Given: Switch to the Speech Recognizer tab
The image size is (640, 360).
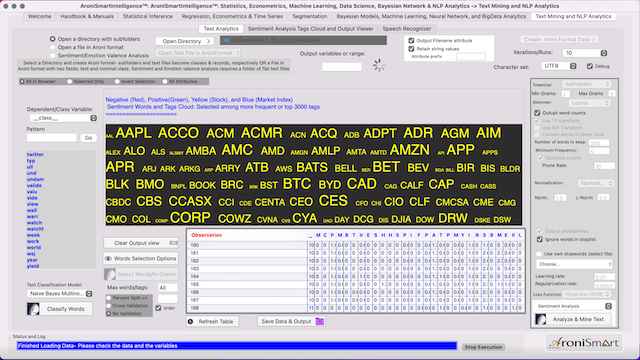Looking at the screenshot, I should click(x=407, y=29).
